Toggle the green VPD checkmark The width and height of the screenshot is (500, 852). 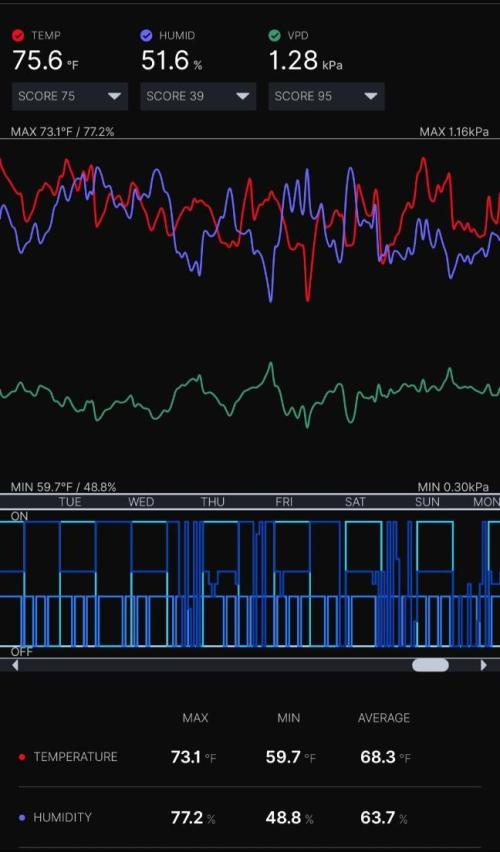274,36
